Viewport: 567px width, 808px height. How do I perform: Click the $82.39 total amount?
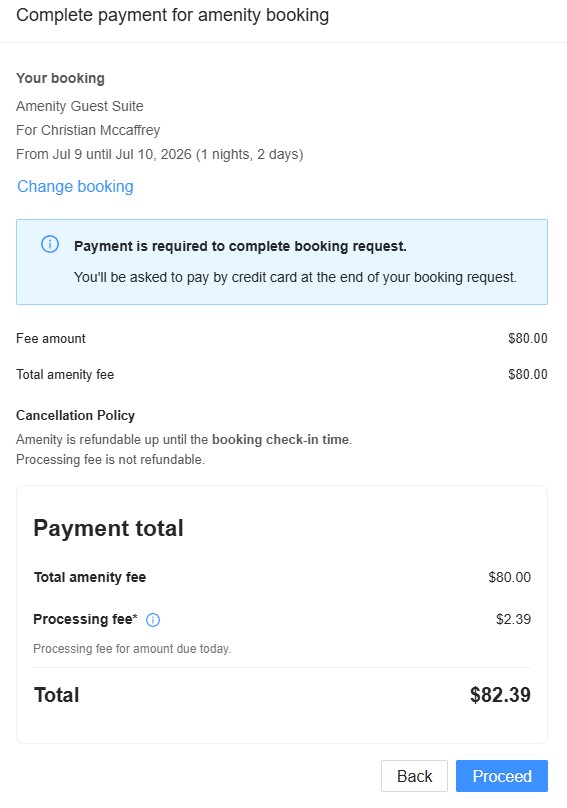[x=500, y=695]
